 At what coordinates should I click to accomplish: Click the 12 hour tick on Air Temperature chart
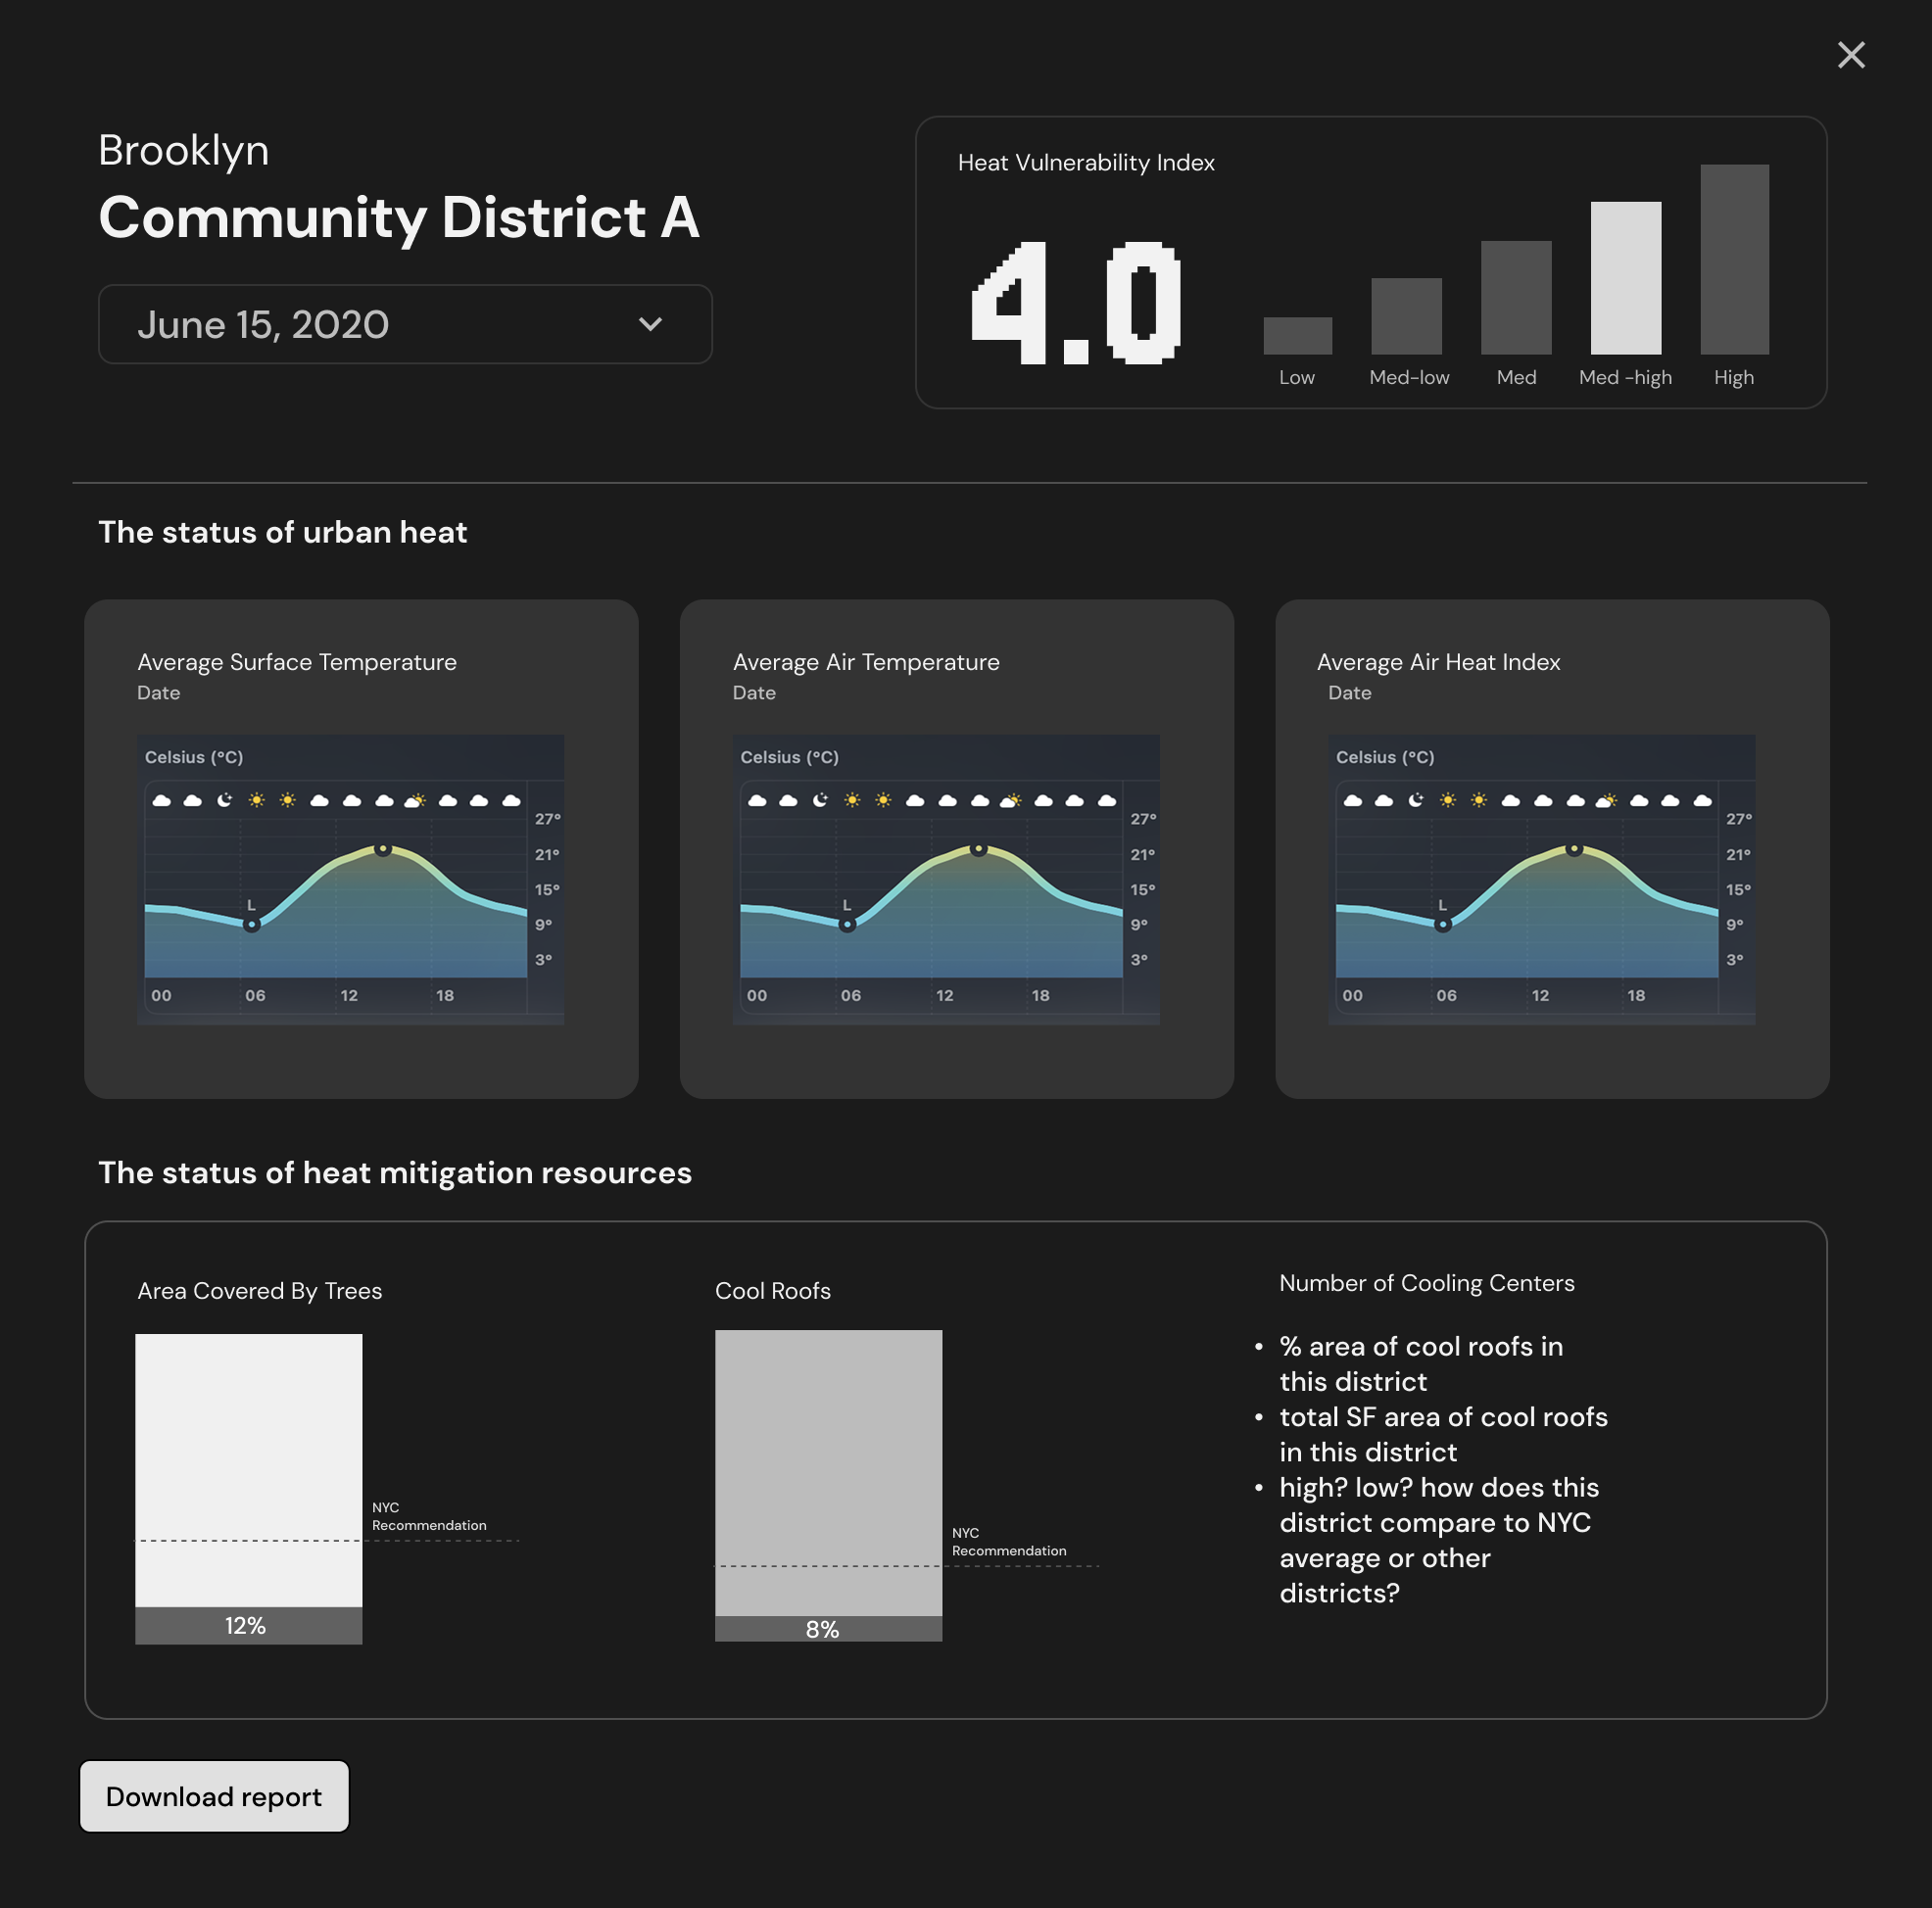click(x=944, y=995)
